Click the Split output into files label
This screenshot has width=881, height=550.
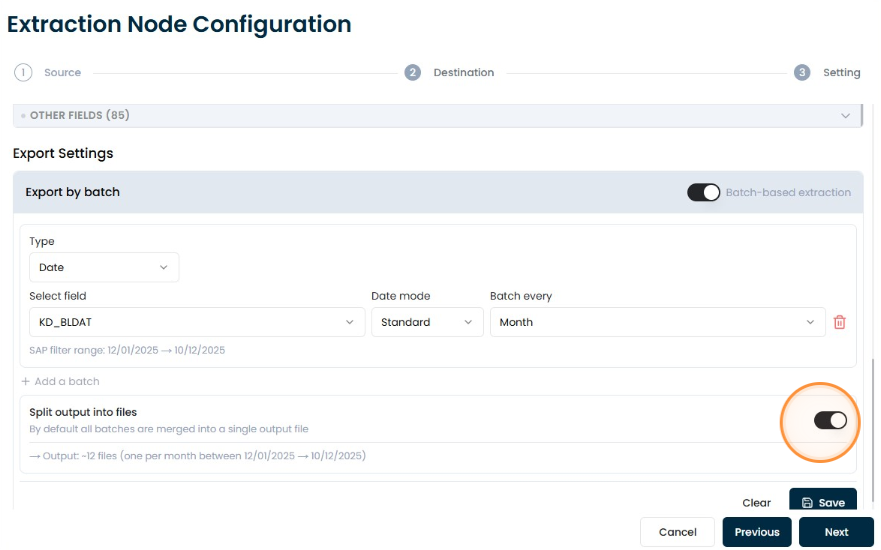point(83,412)
